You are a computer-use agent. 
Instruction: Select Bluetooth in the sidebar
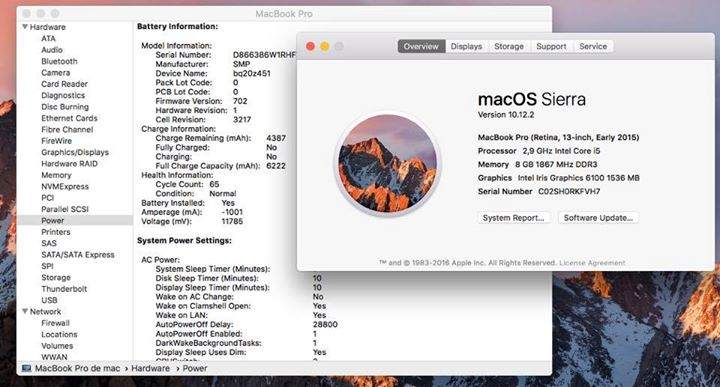59,62
